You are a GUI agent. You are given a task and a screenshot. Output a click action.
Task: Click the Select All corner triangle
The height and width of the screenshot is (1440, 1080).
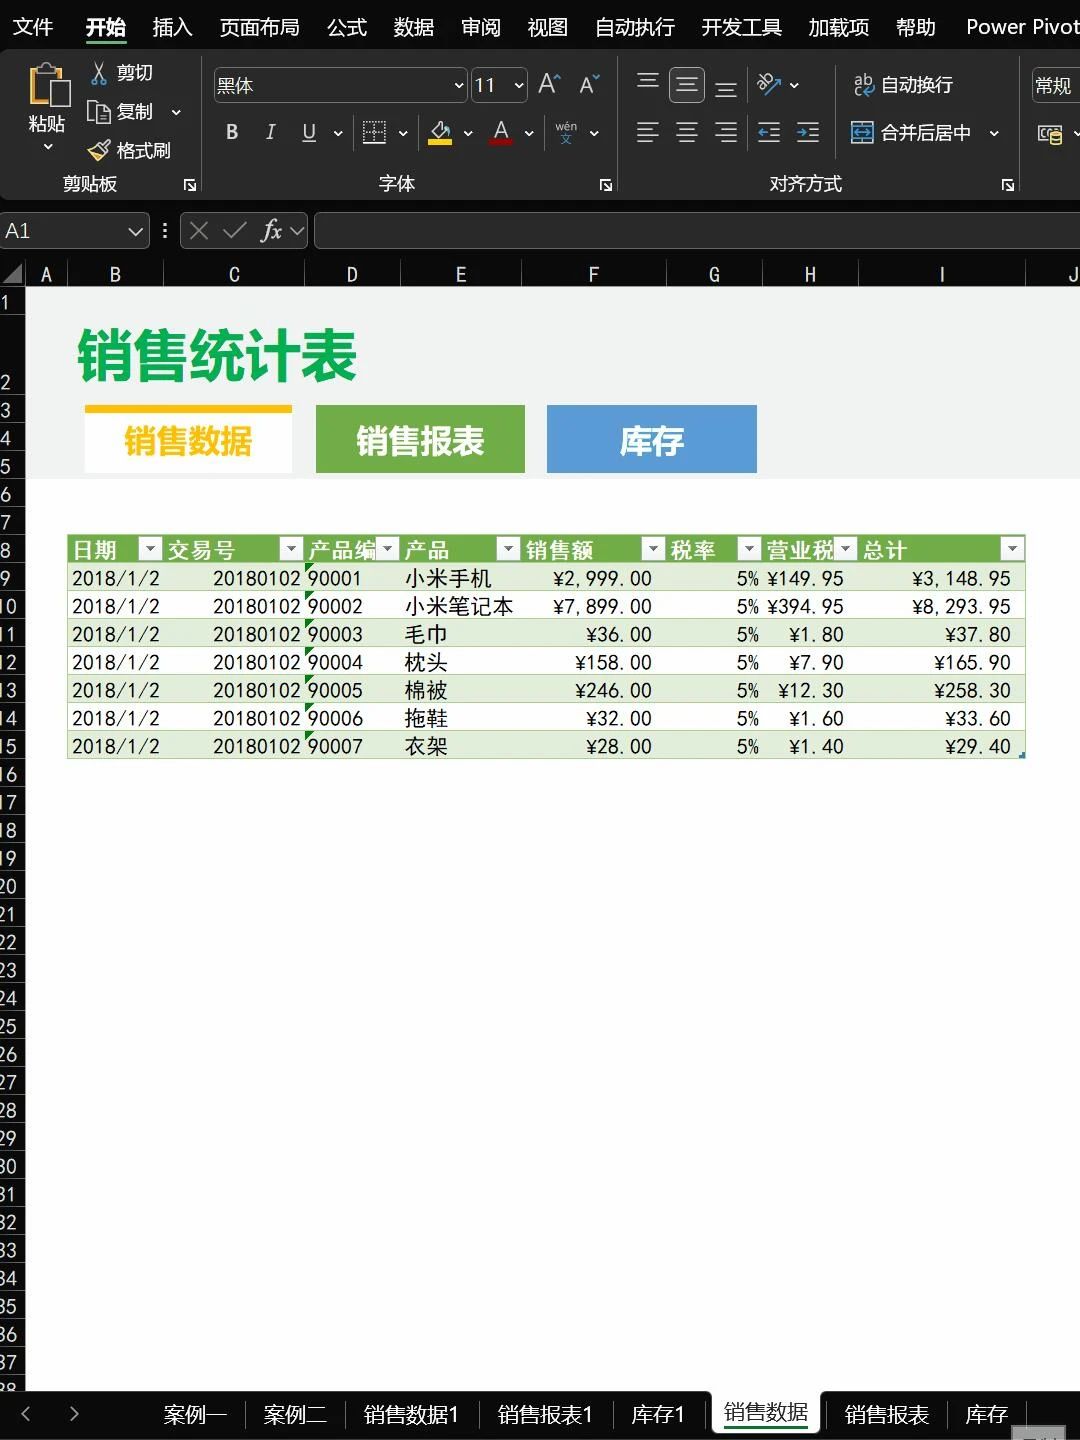(x=12, y=274)
